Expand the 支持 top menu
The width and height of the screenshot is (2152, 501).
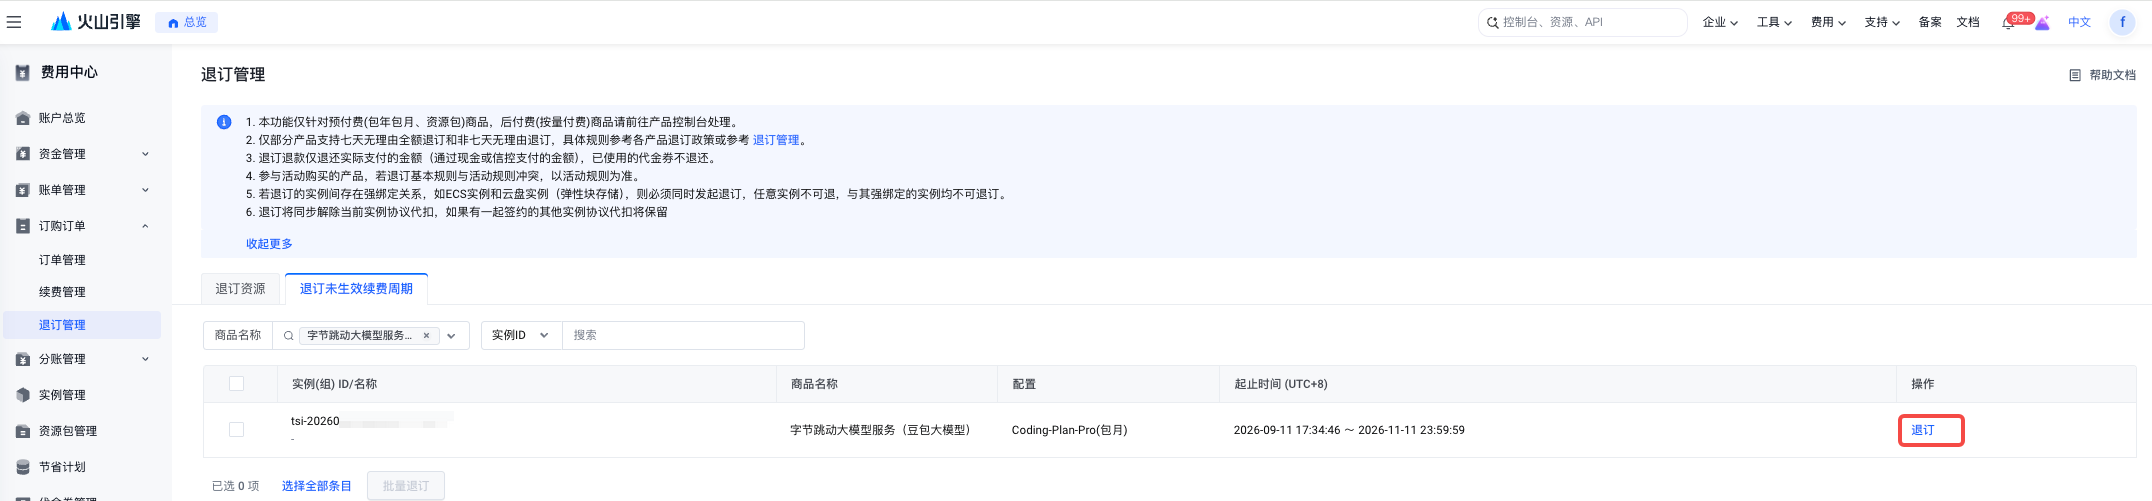point(1882,22)
